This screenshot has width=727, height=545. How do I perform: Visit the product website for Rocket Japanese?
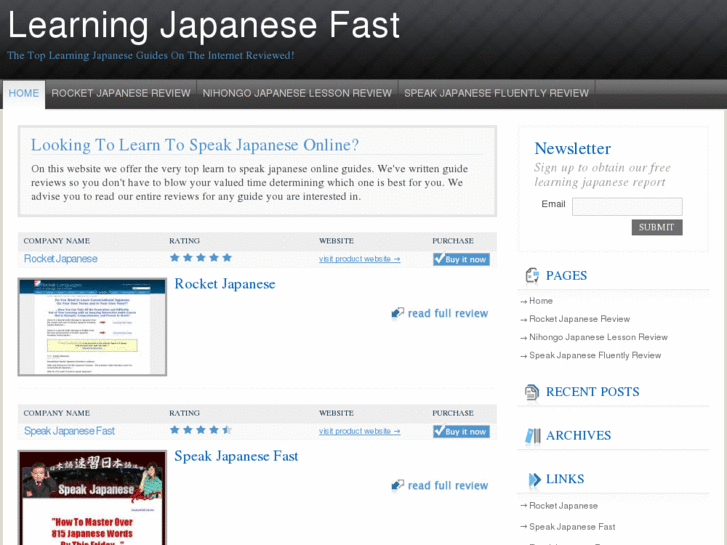click(x=359, y=259)
